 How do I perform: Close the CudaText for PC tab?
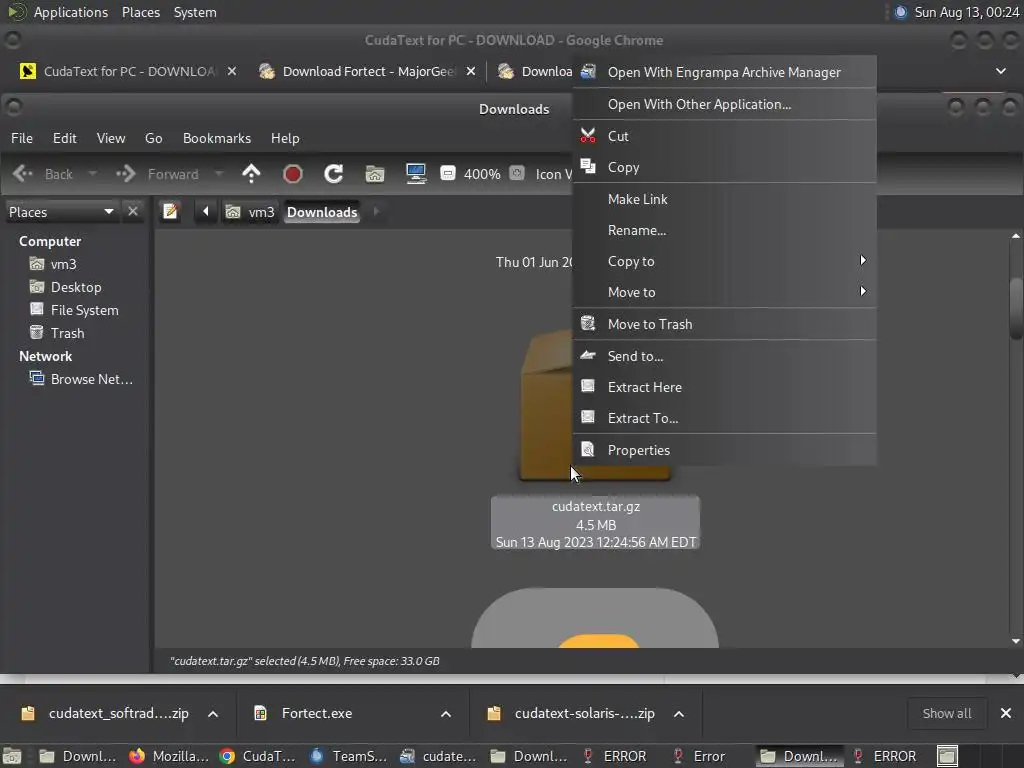pyautogui.click(x=232, y=71)
